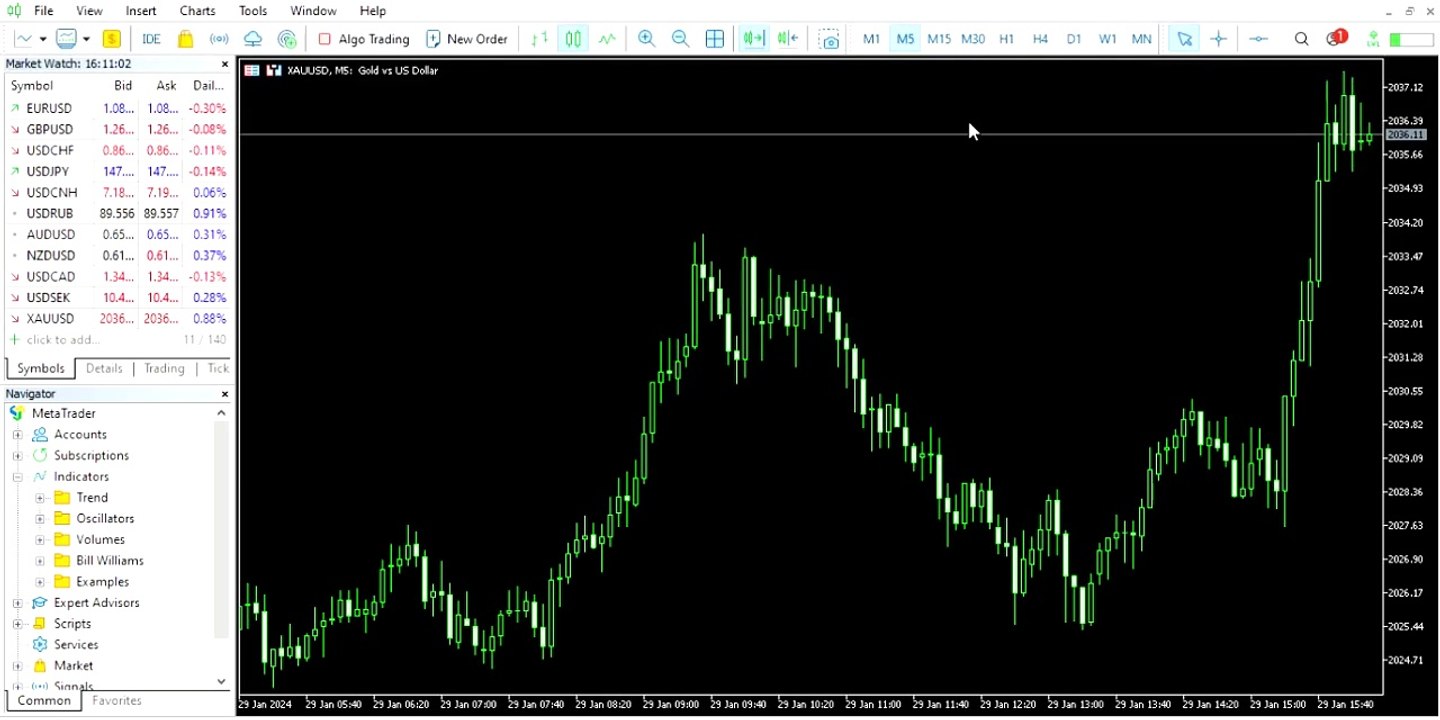The height and width of the screenshot is (720, 1440).
Task: Switch to Favorites tab in Navigator
Action: [x=117, y=701]
